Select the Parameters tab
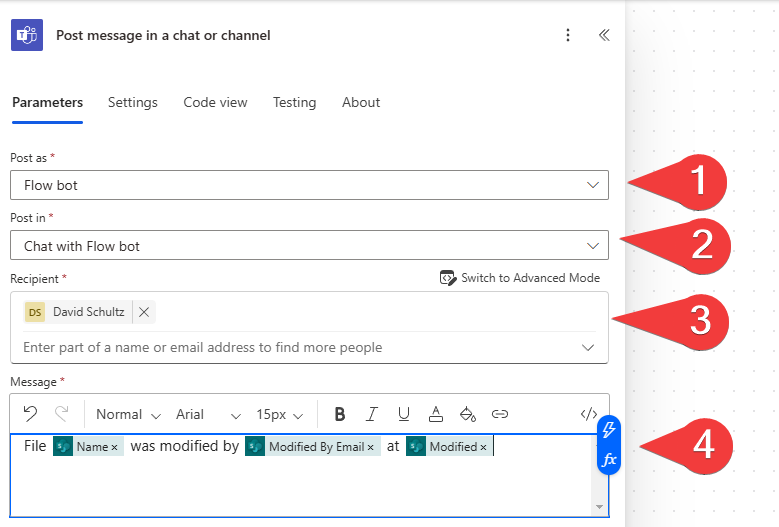 (48, 102)
